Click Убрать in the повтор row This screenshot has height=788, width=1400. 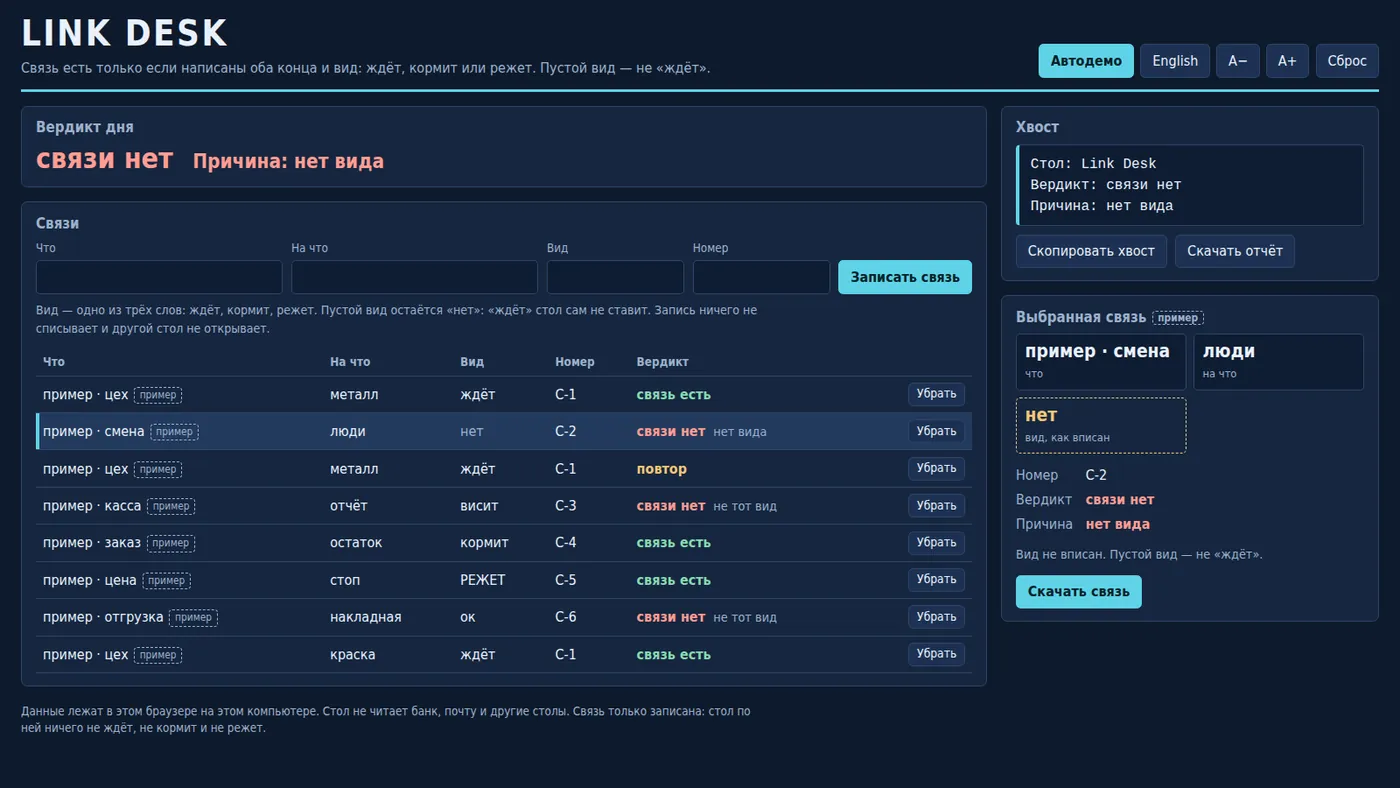937,468
